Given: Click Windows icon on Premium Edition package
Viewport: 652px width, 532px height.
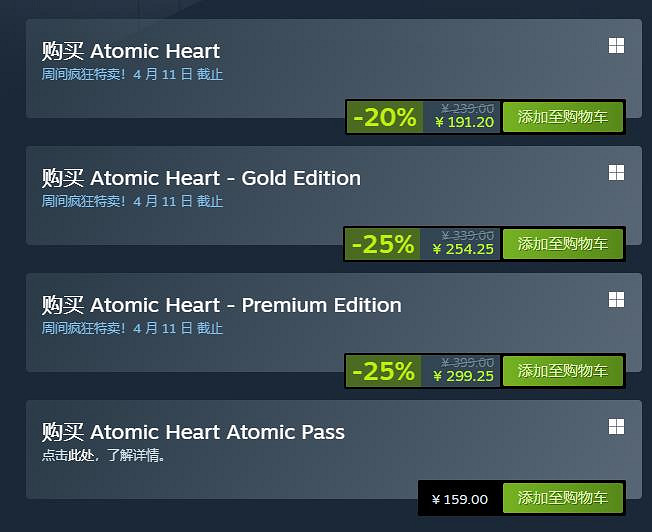Looking at the screenshot, I should click(x=616, y=300).
